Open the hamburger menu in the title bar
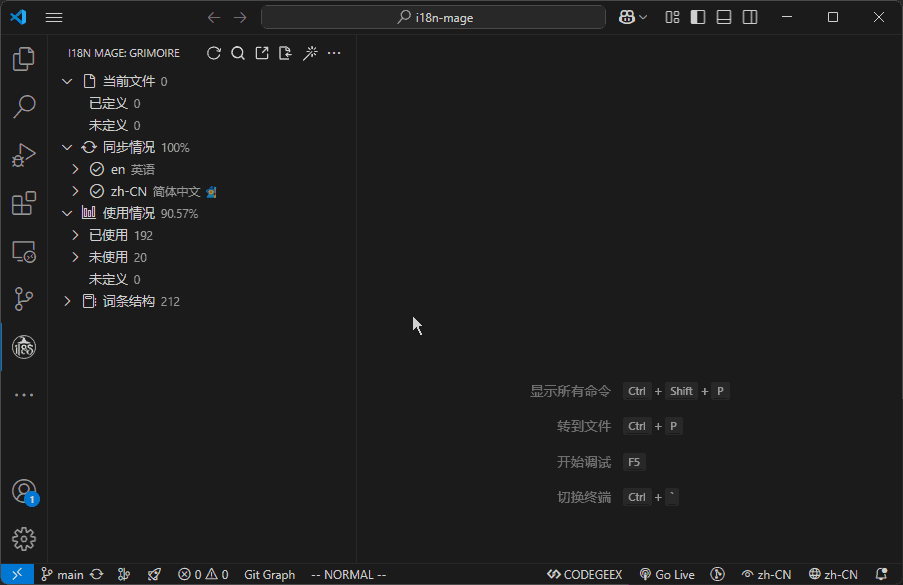The width and height of the screenshot is (903, 585). tap(53, 17)
